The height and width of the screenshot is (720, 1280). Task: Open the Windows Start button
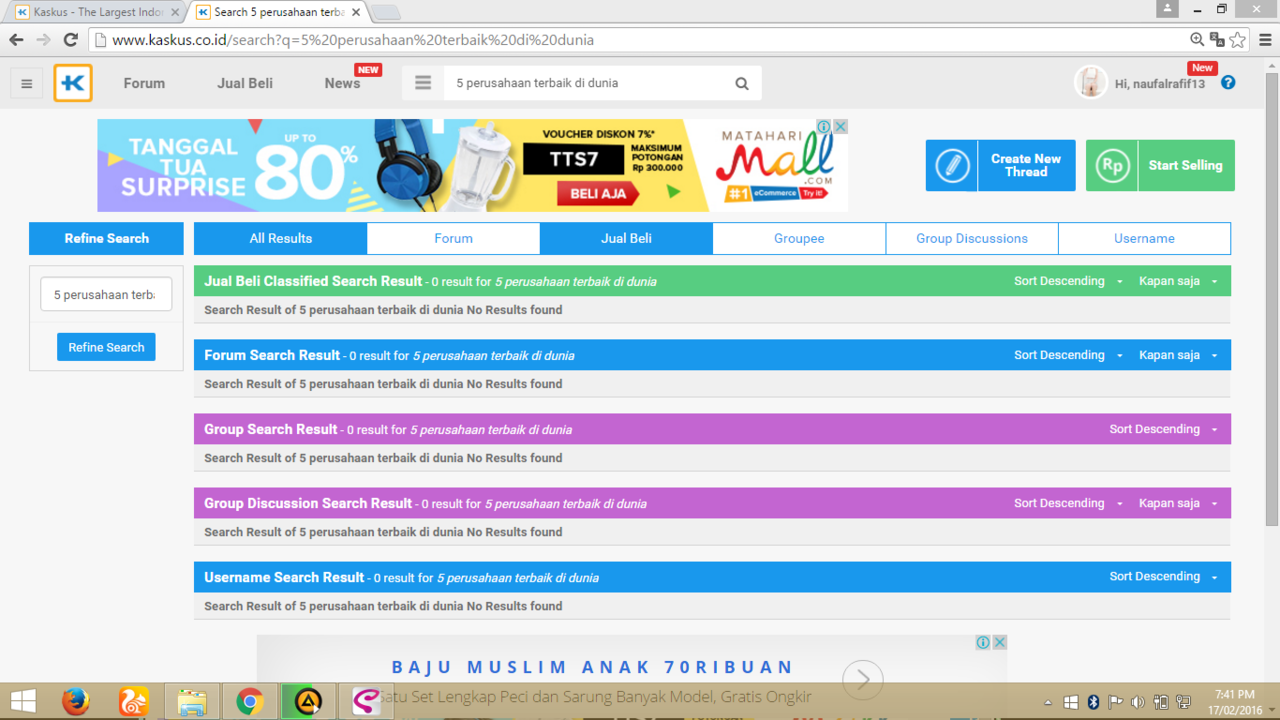click(23, 702)
